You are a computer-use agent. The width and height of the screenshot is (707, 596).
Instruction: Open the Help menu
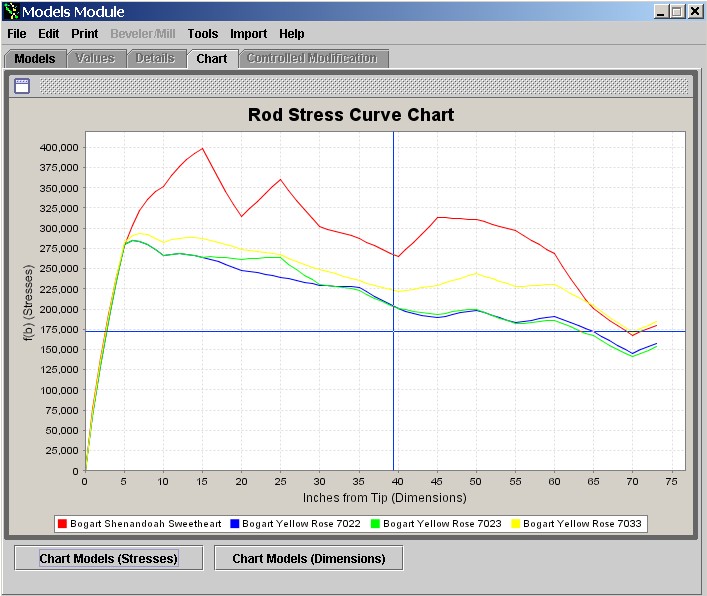292,33
